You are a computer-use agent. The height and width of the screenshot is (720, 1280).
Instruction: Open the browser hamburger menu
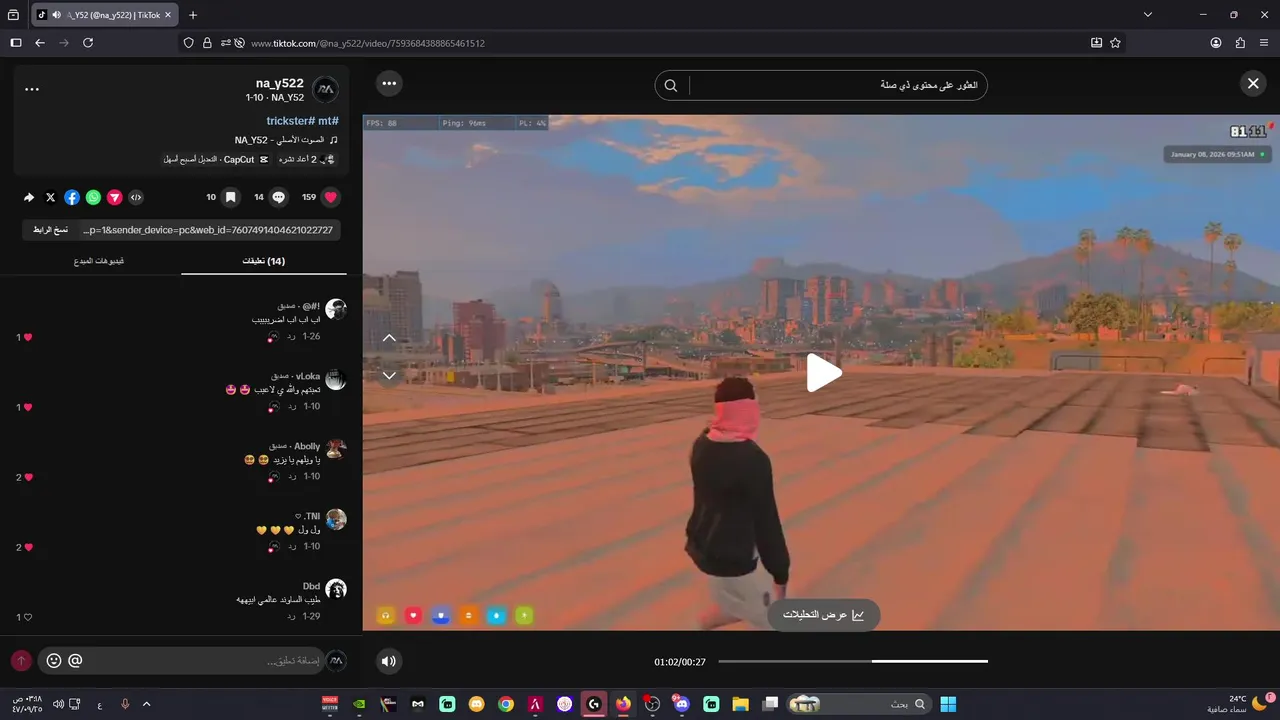click(x=1264, y=43)
